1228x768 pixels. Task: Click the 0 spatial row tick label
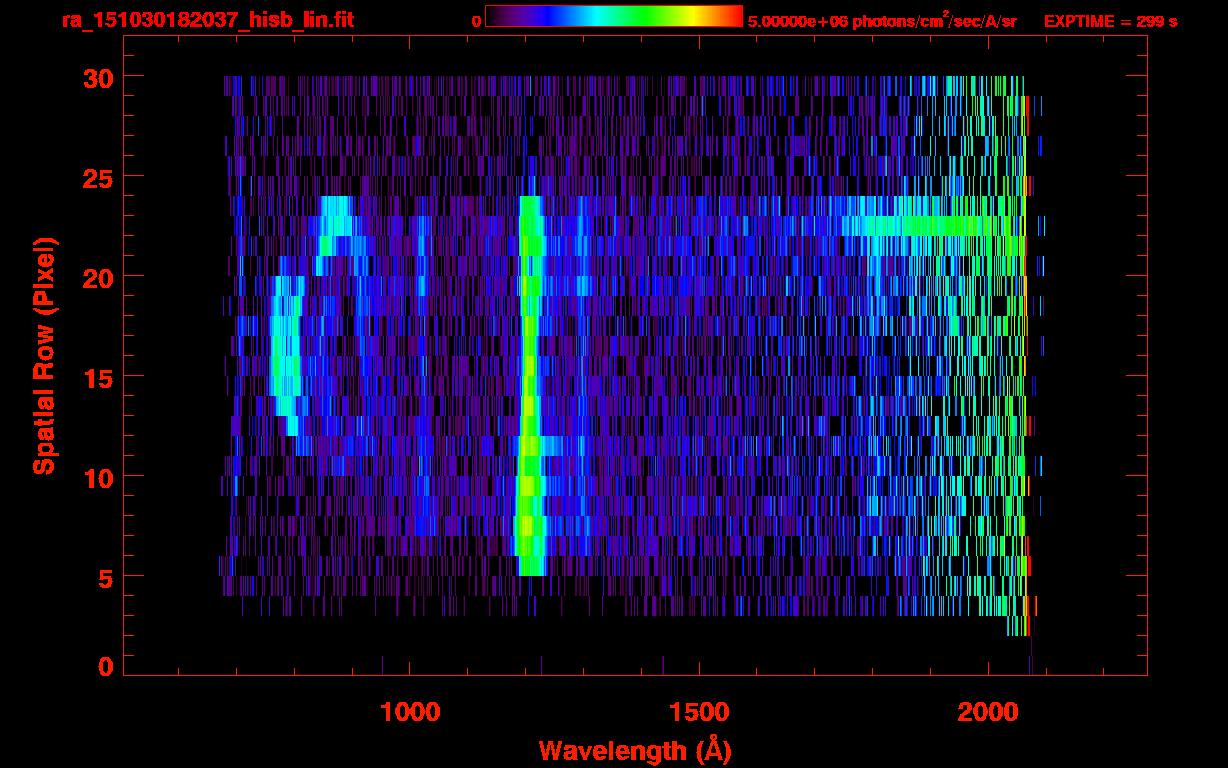point(106,666)
